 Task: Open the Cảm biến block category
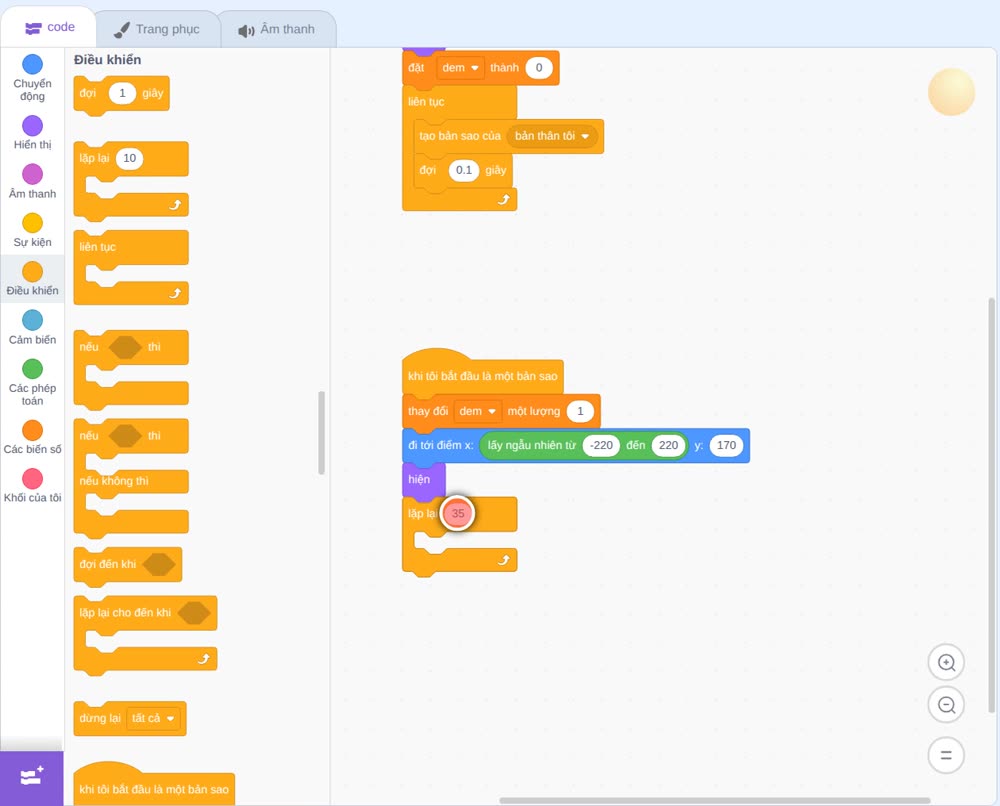32,327
